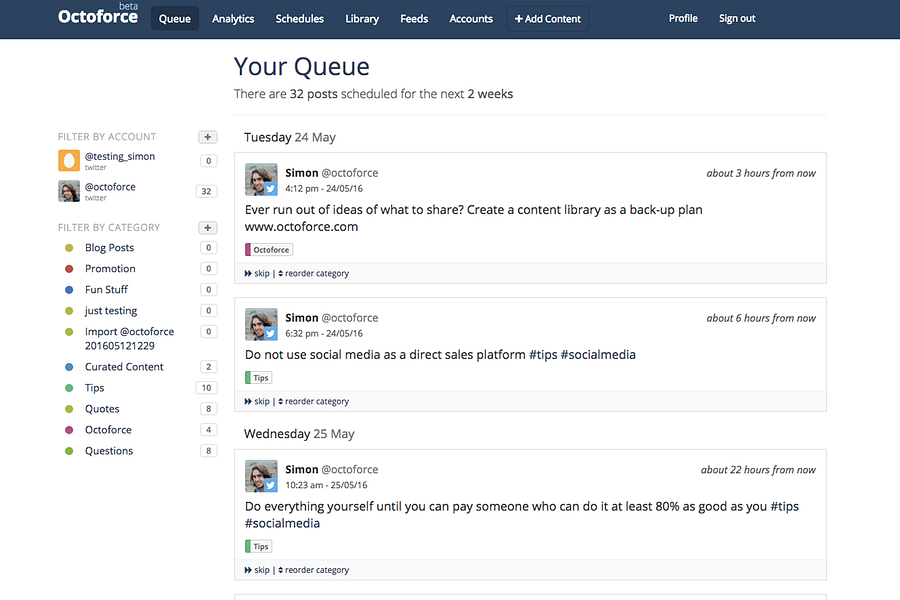The image size is (900, 600).
Task: Click the Add Content button
Action: (548, 18)
